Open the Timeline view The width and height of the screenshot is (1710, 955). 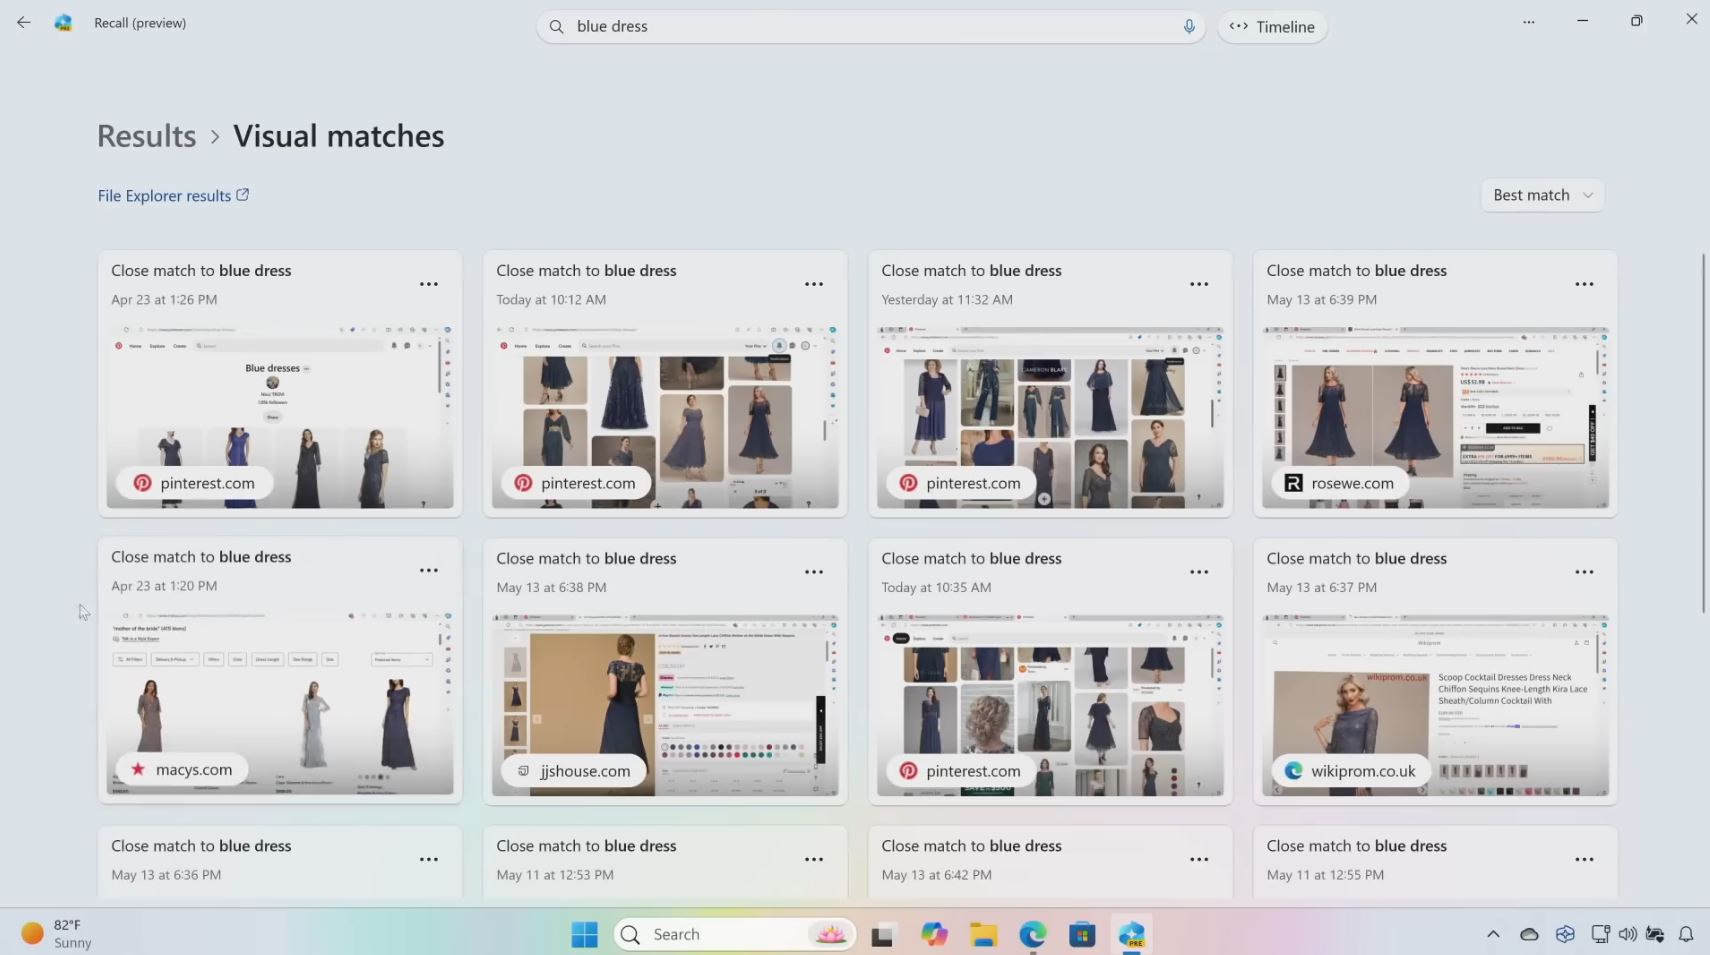coord(1272,27)
